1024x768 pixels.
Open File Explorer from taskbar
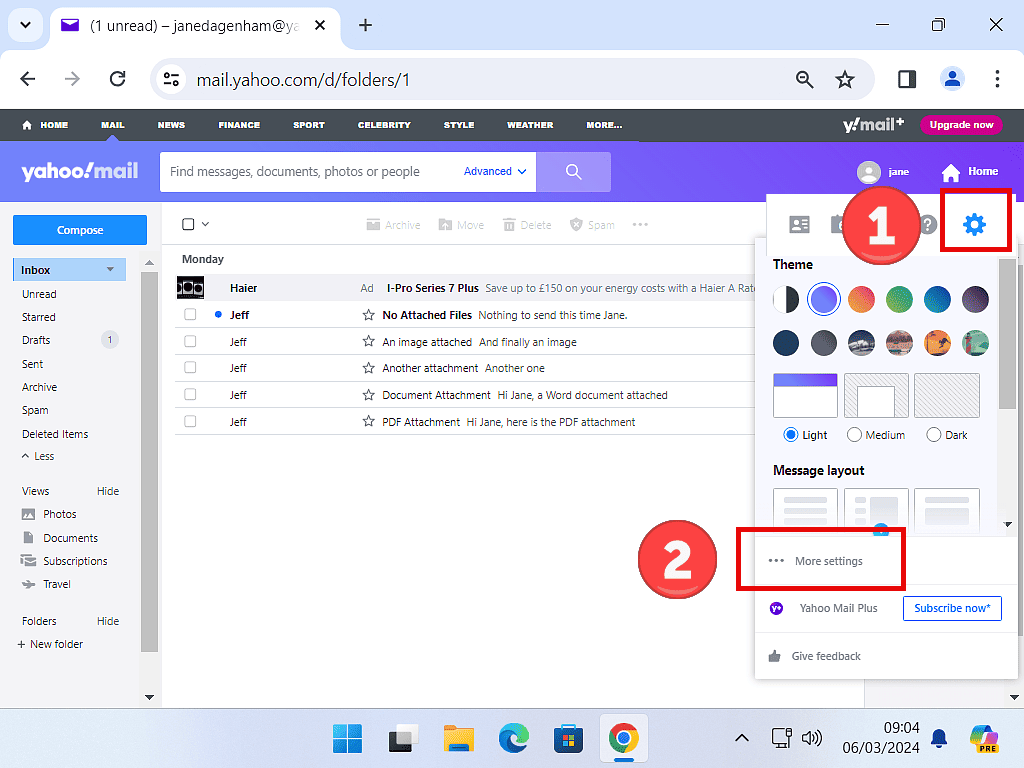[458, 739]
